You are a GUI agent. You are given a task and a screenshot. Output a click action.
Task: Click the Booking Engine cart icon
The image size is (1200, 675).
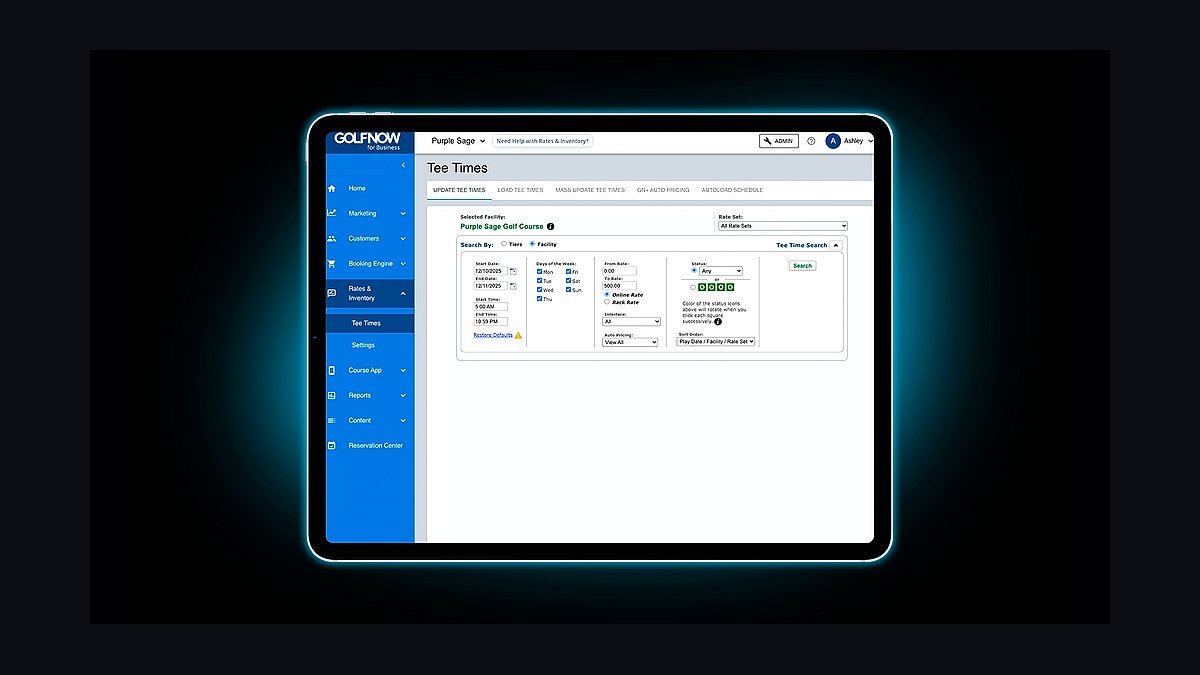tap(332, 264)
